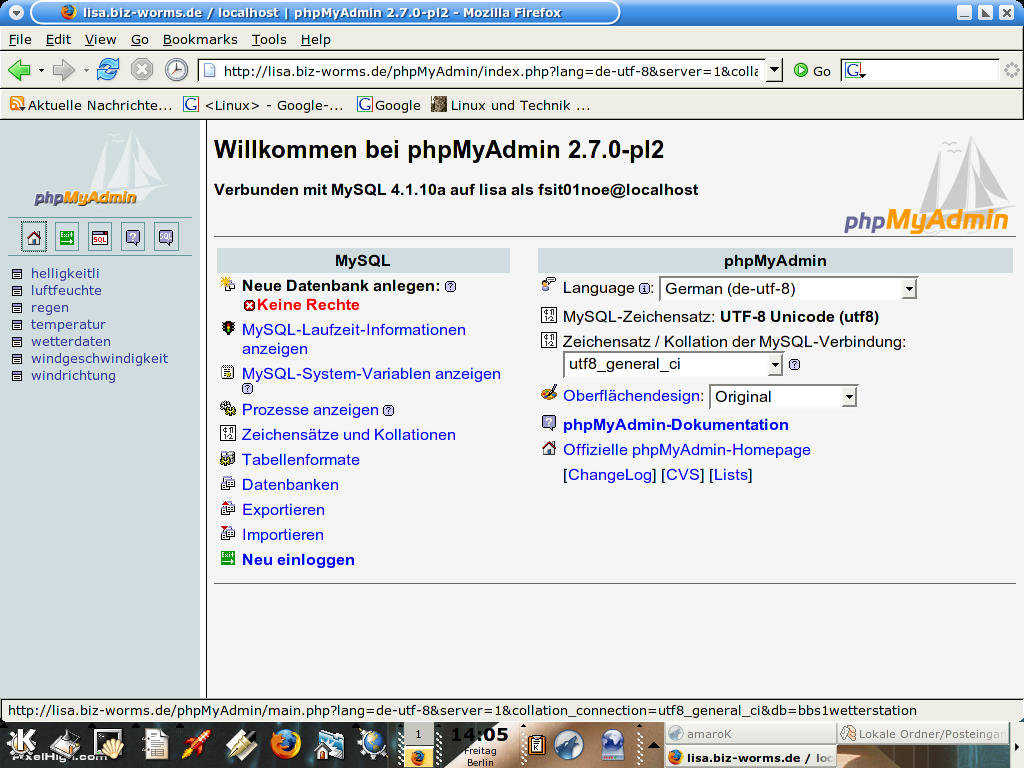This screenshot has width=1024, height=768.
Task: Click the table icon beside luftfeuchte
Action: 17,291
